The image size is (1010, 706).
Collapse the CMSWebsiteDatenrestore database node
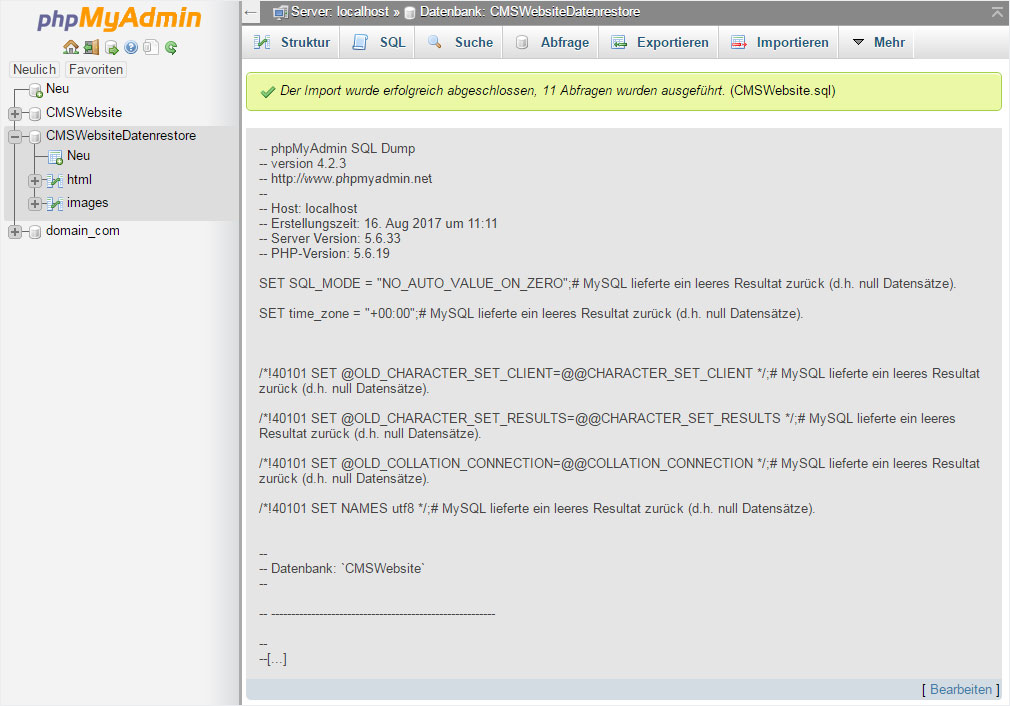(15, 137)
